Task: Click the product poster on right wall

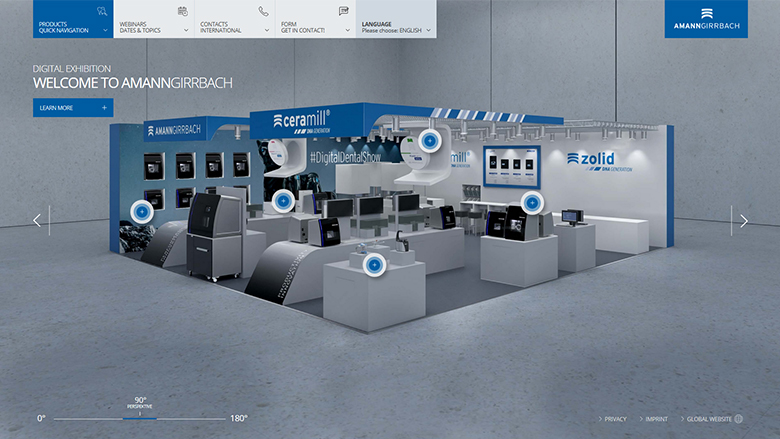Action: [x=512, y=166]
